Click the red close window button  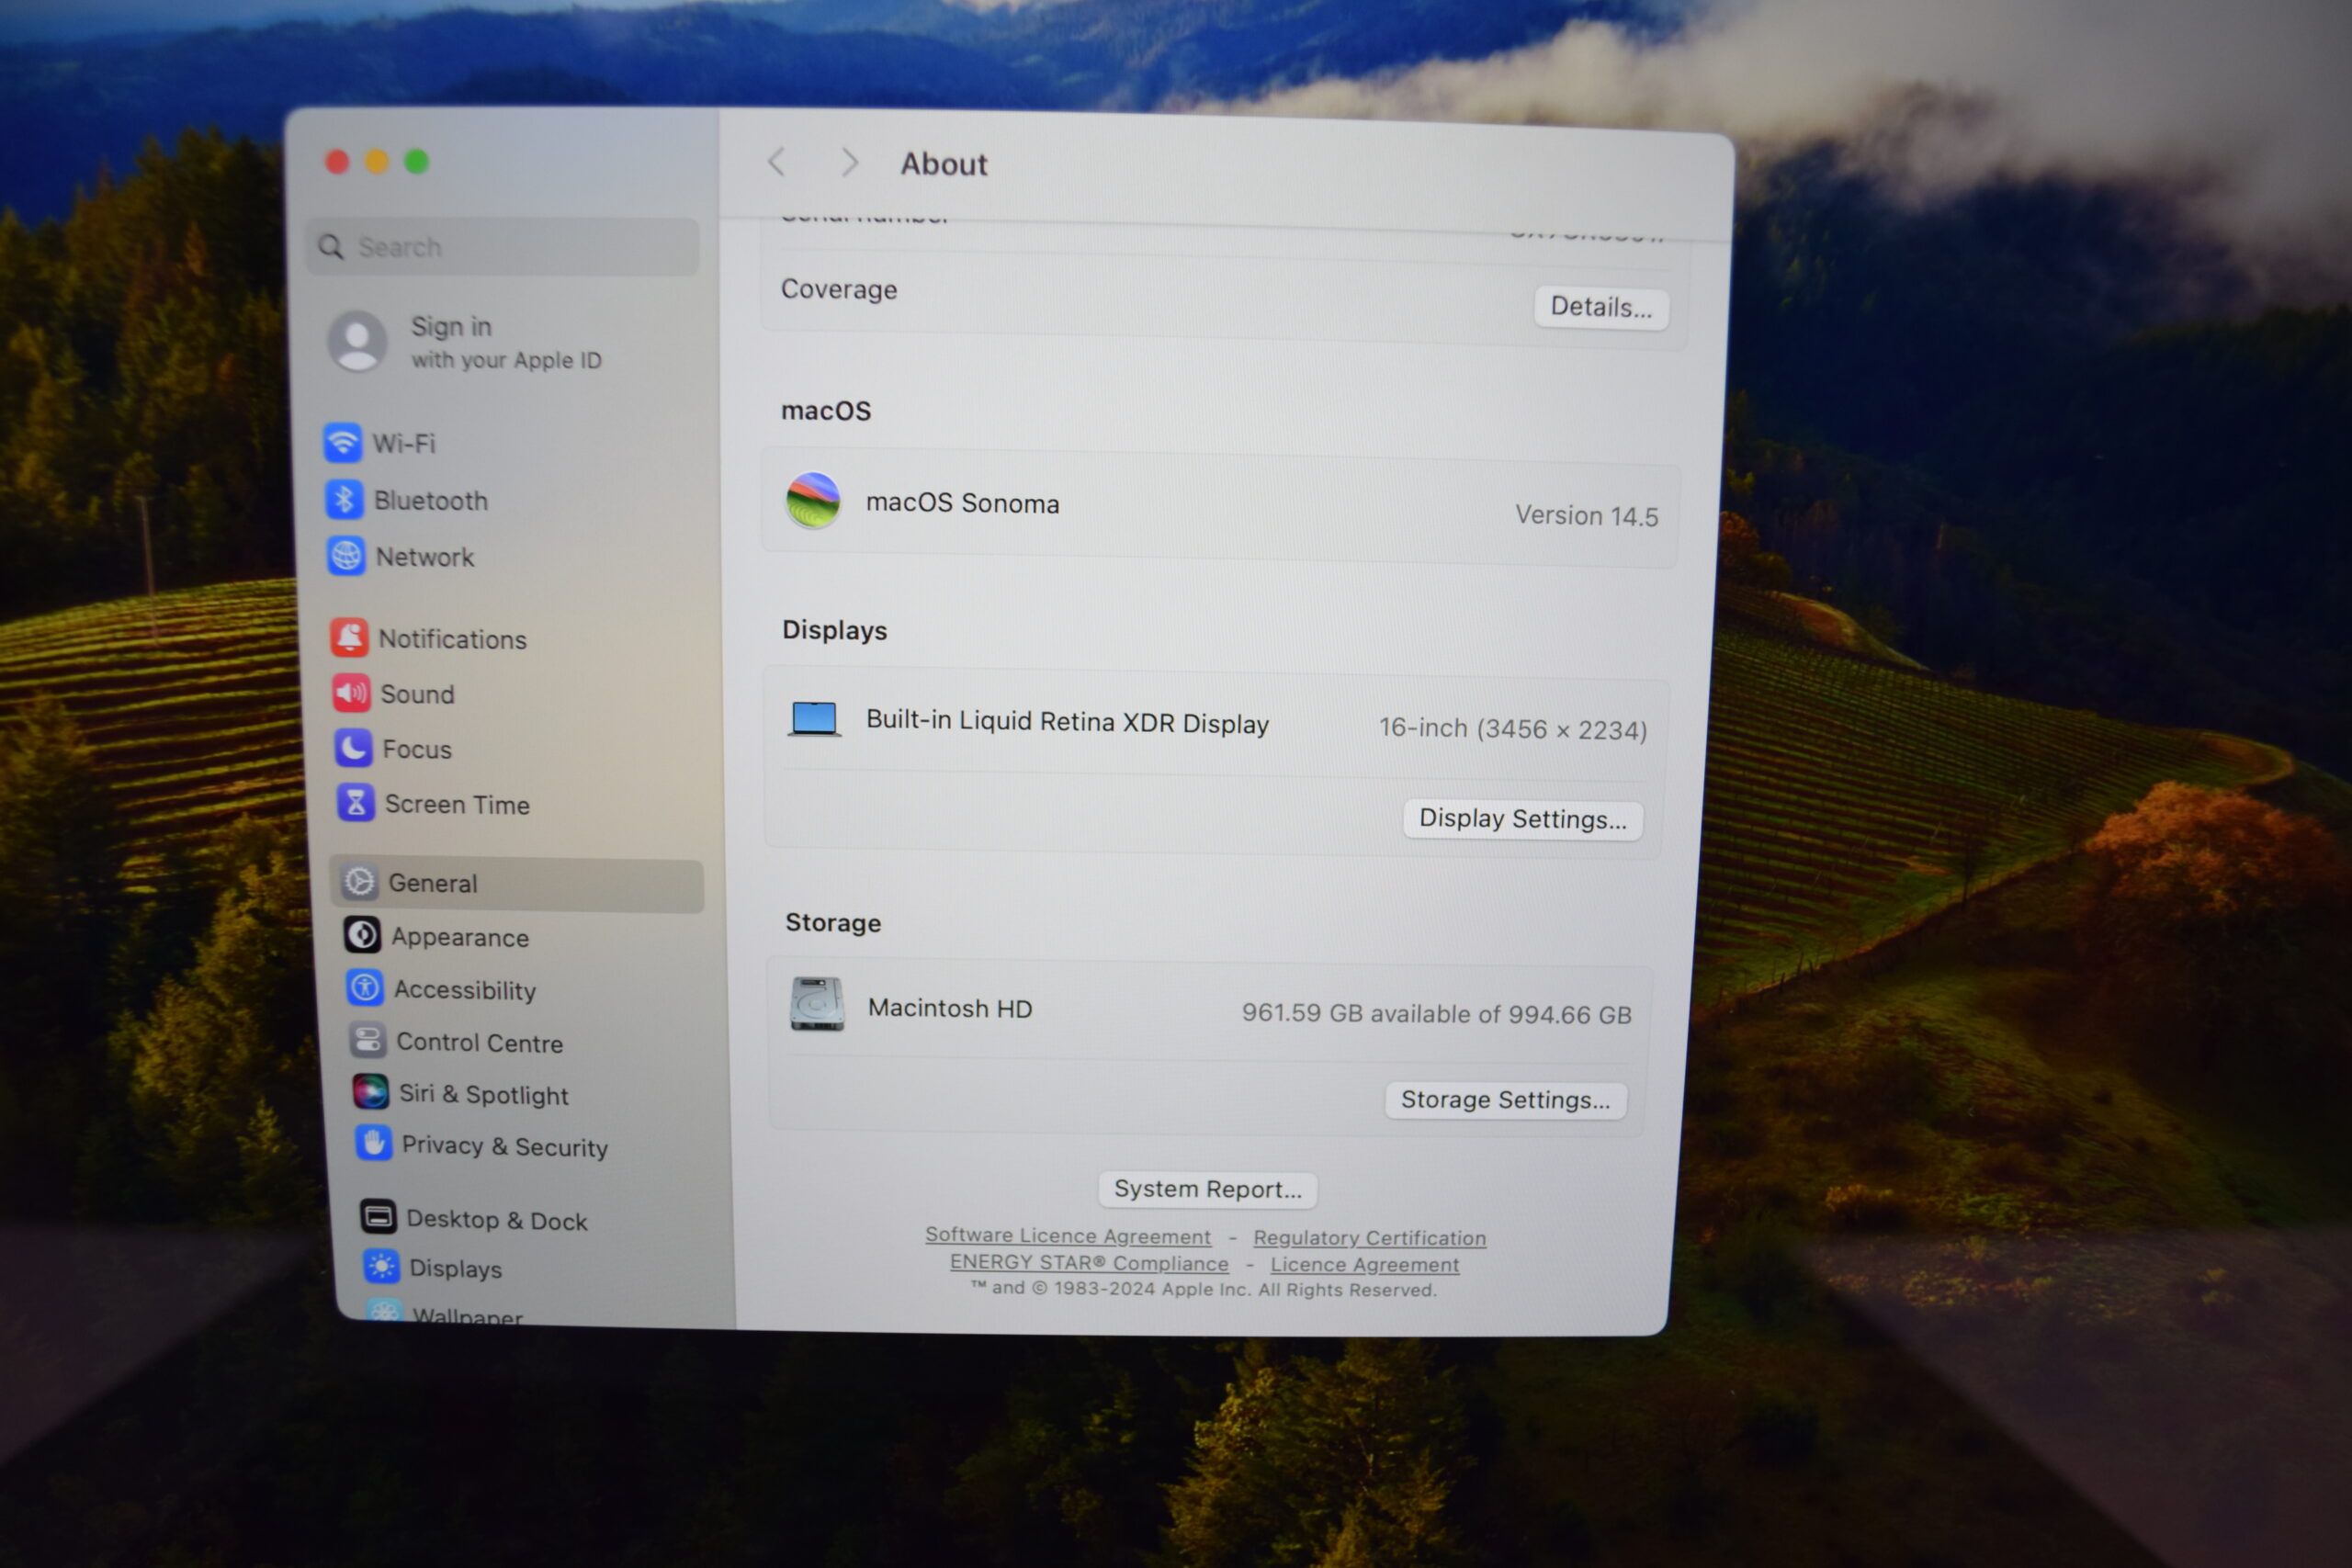pos(337,161)
